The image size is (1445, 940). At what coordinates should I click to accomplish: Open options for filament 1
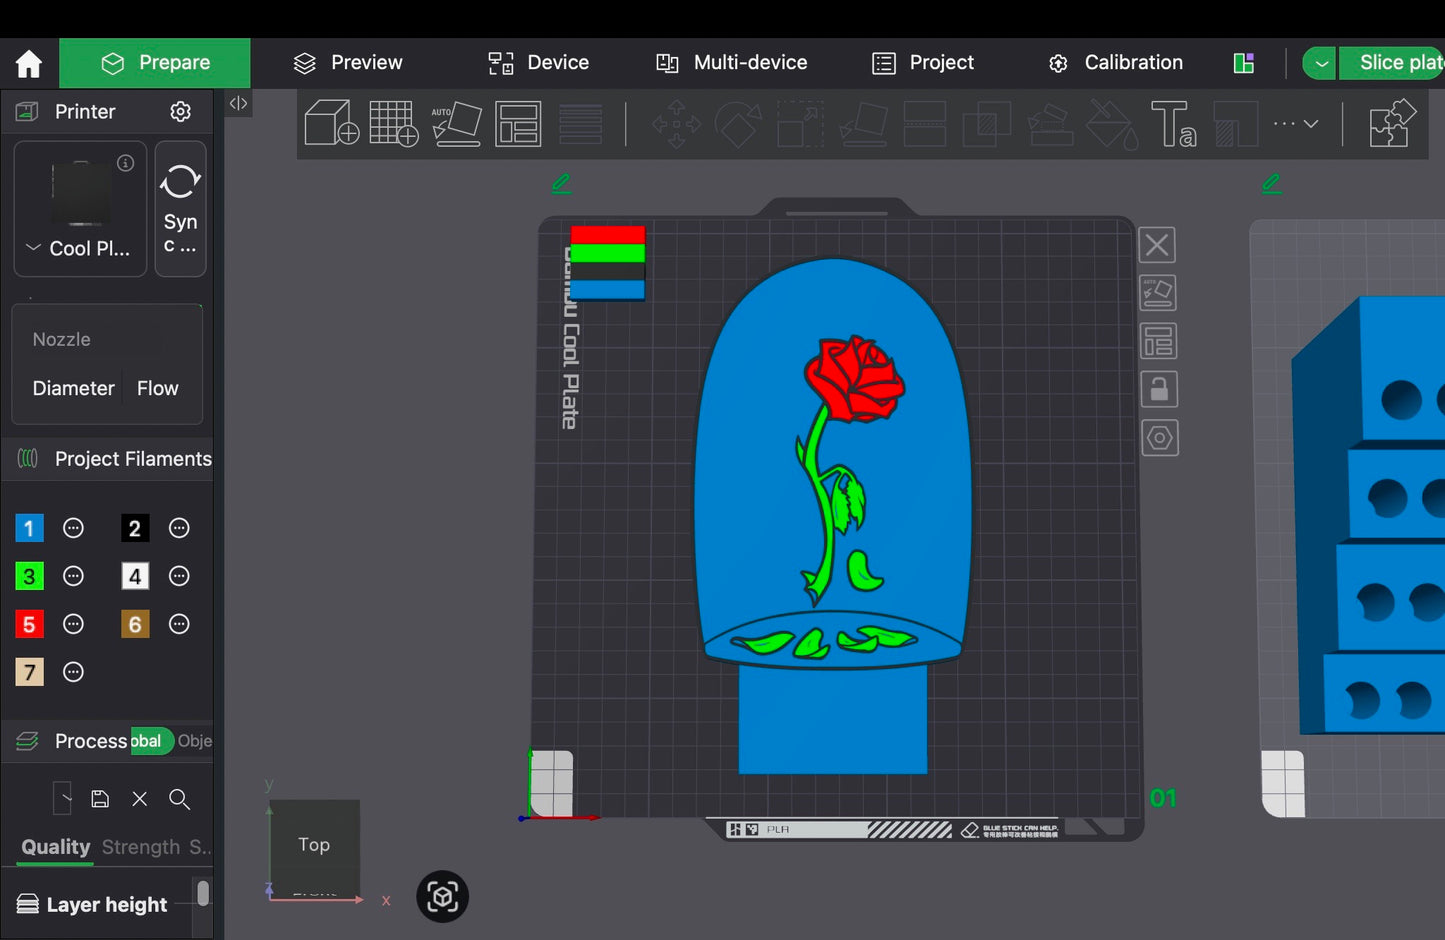coord(73,528)
